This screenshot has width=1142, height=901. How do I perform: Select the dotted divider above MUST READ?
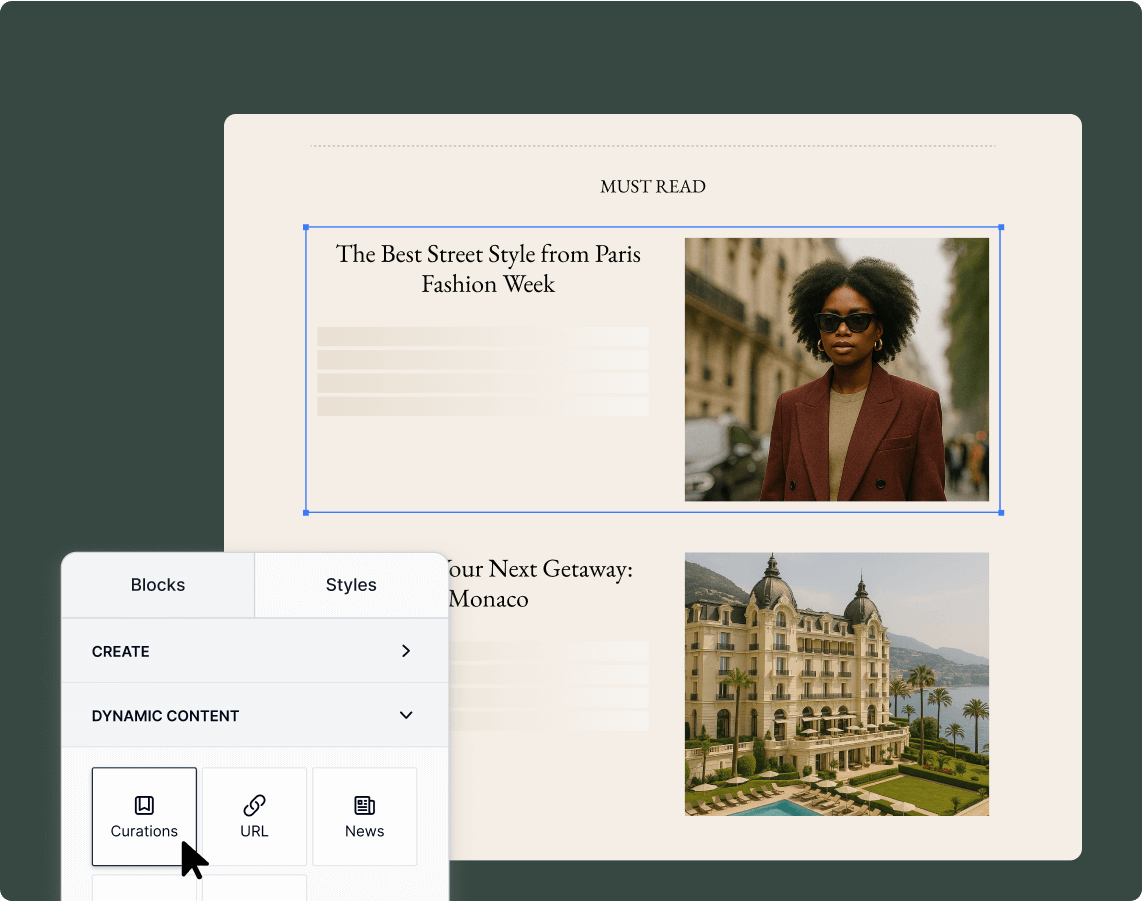pos(652,146)
